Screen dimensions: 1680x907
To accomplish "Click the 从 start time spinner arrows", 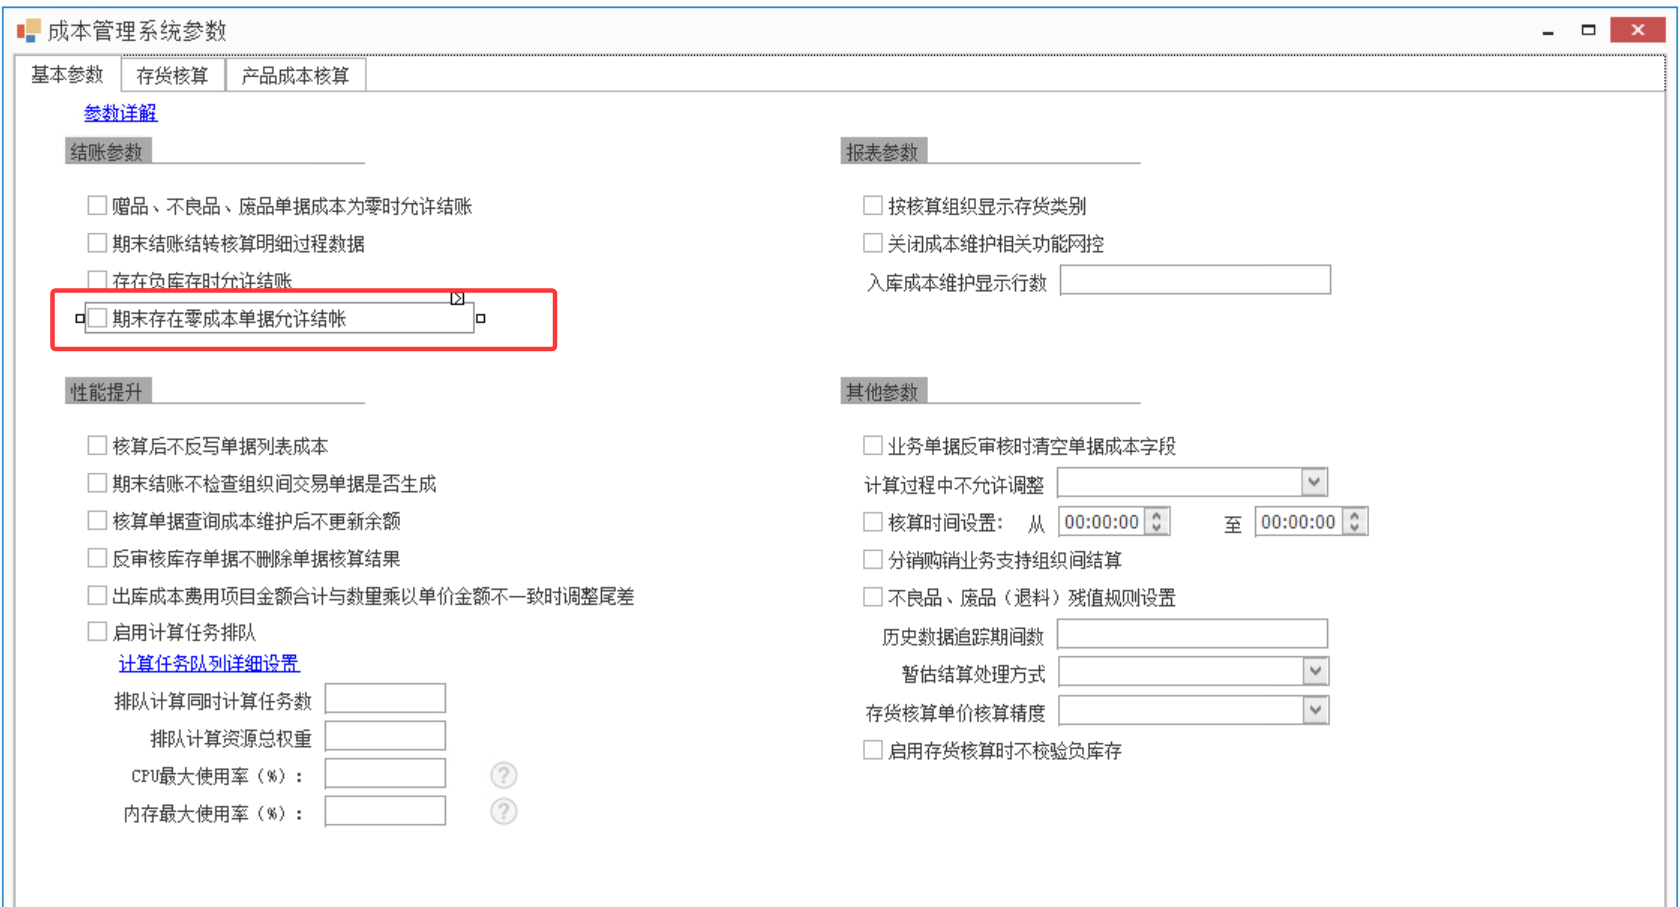I will tap(1157, 522).
